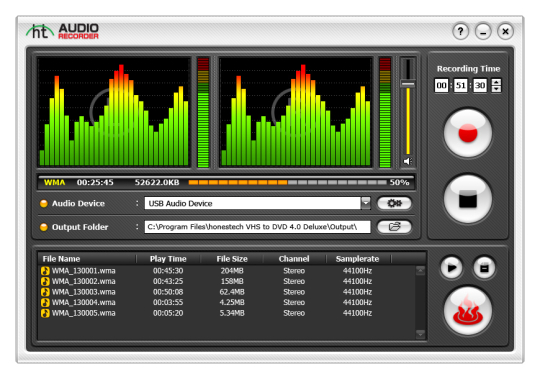Click file size 158MB cell
This screenshot has height=379, width=540.
[x=232, y=281]
